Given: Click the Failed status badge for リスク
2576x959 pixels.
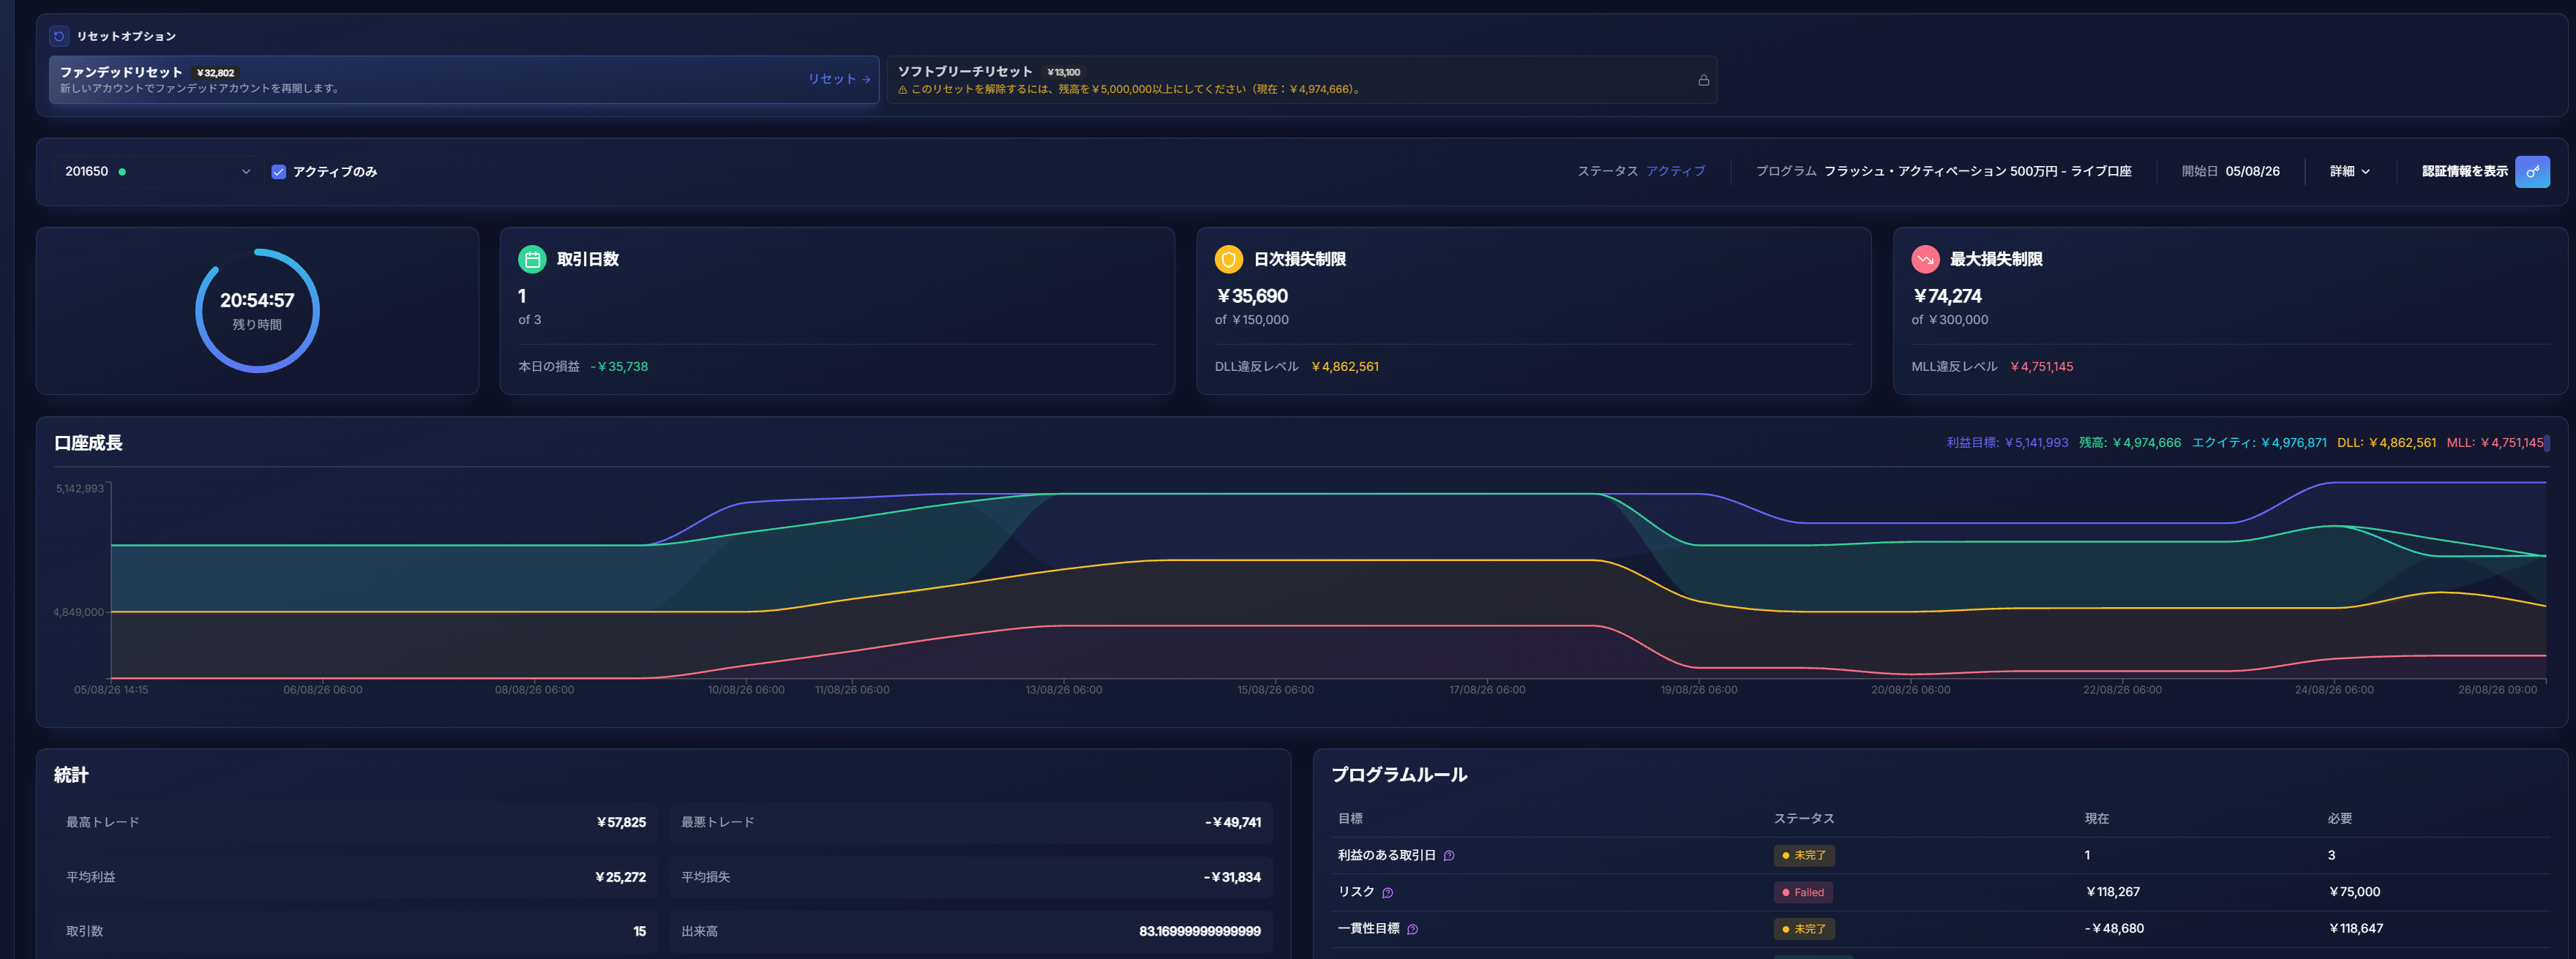Looking at the screenshot, I should tap(1803, 892).
